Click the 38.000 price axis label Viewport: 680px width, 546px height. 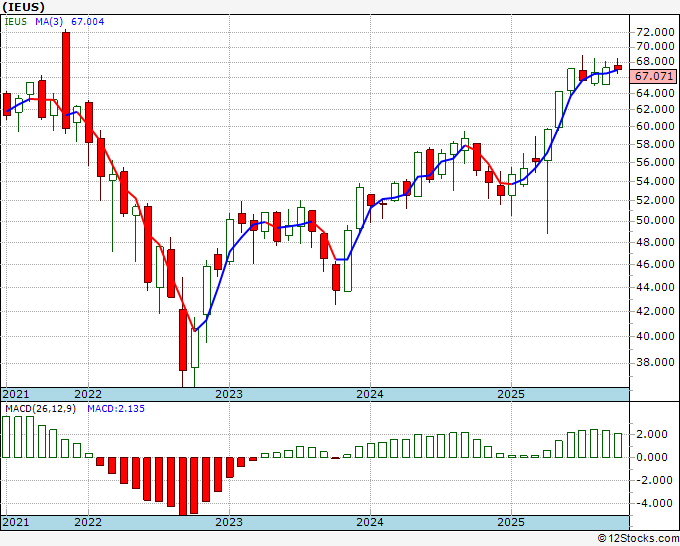655,362
